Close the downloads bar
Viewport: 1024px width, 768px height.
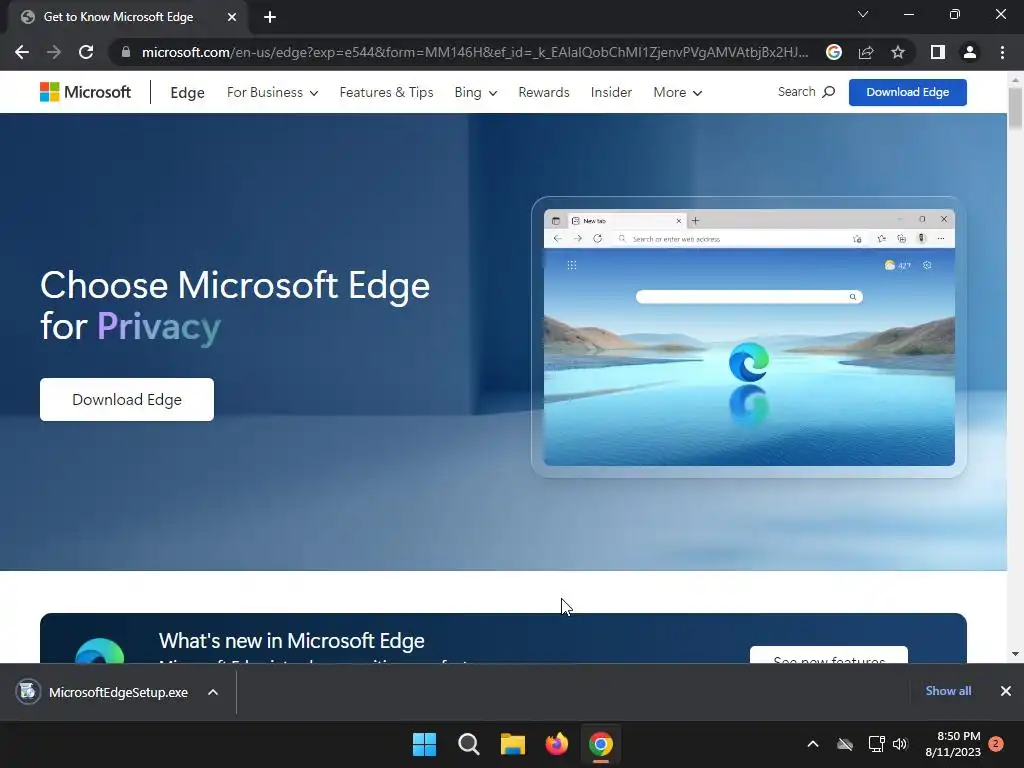click(1006, 691)
